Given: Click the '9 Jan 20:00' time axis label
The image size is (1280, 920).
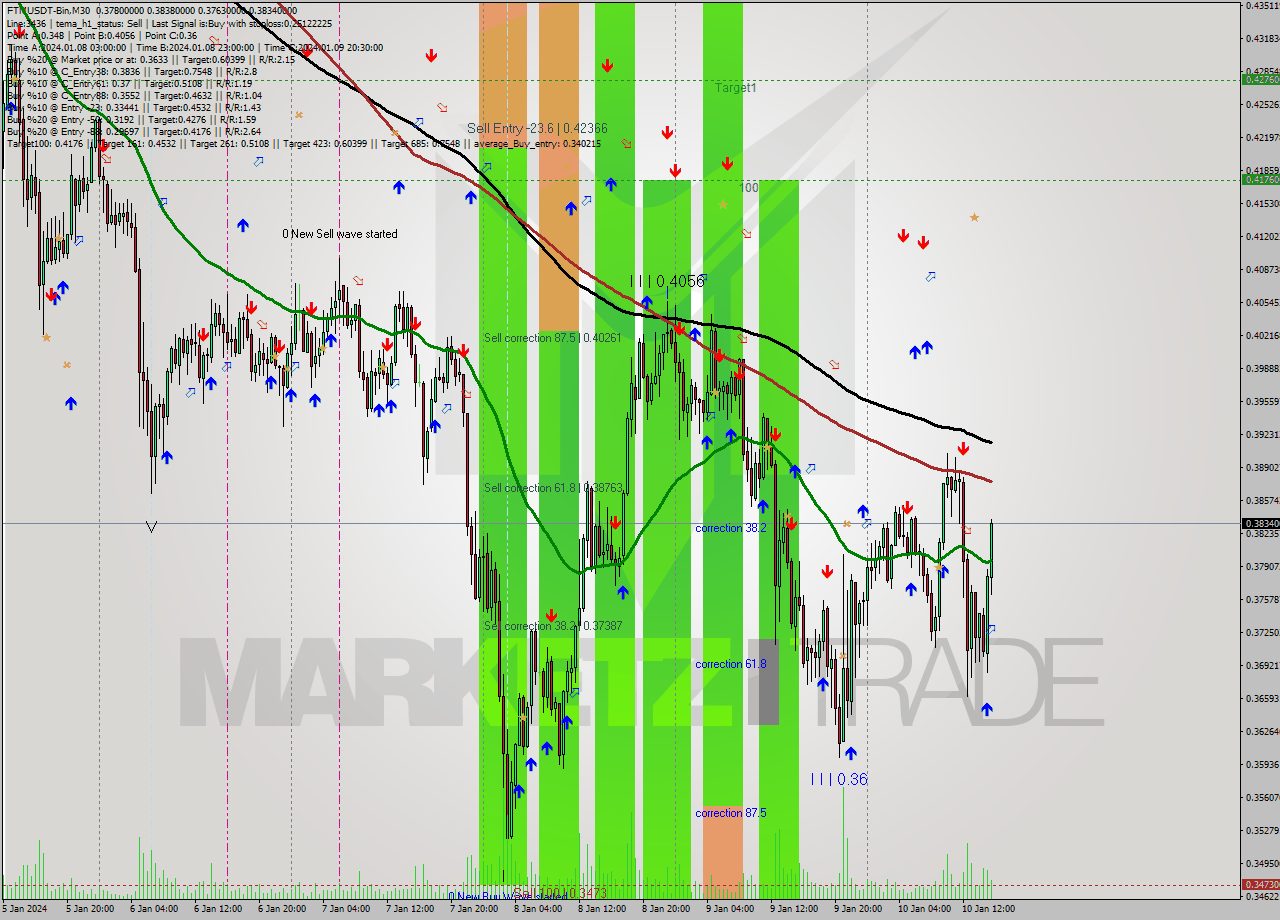Looking at the screenshot, I should coord(858,910).
